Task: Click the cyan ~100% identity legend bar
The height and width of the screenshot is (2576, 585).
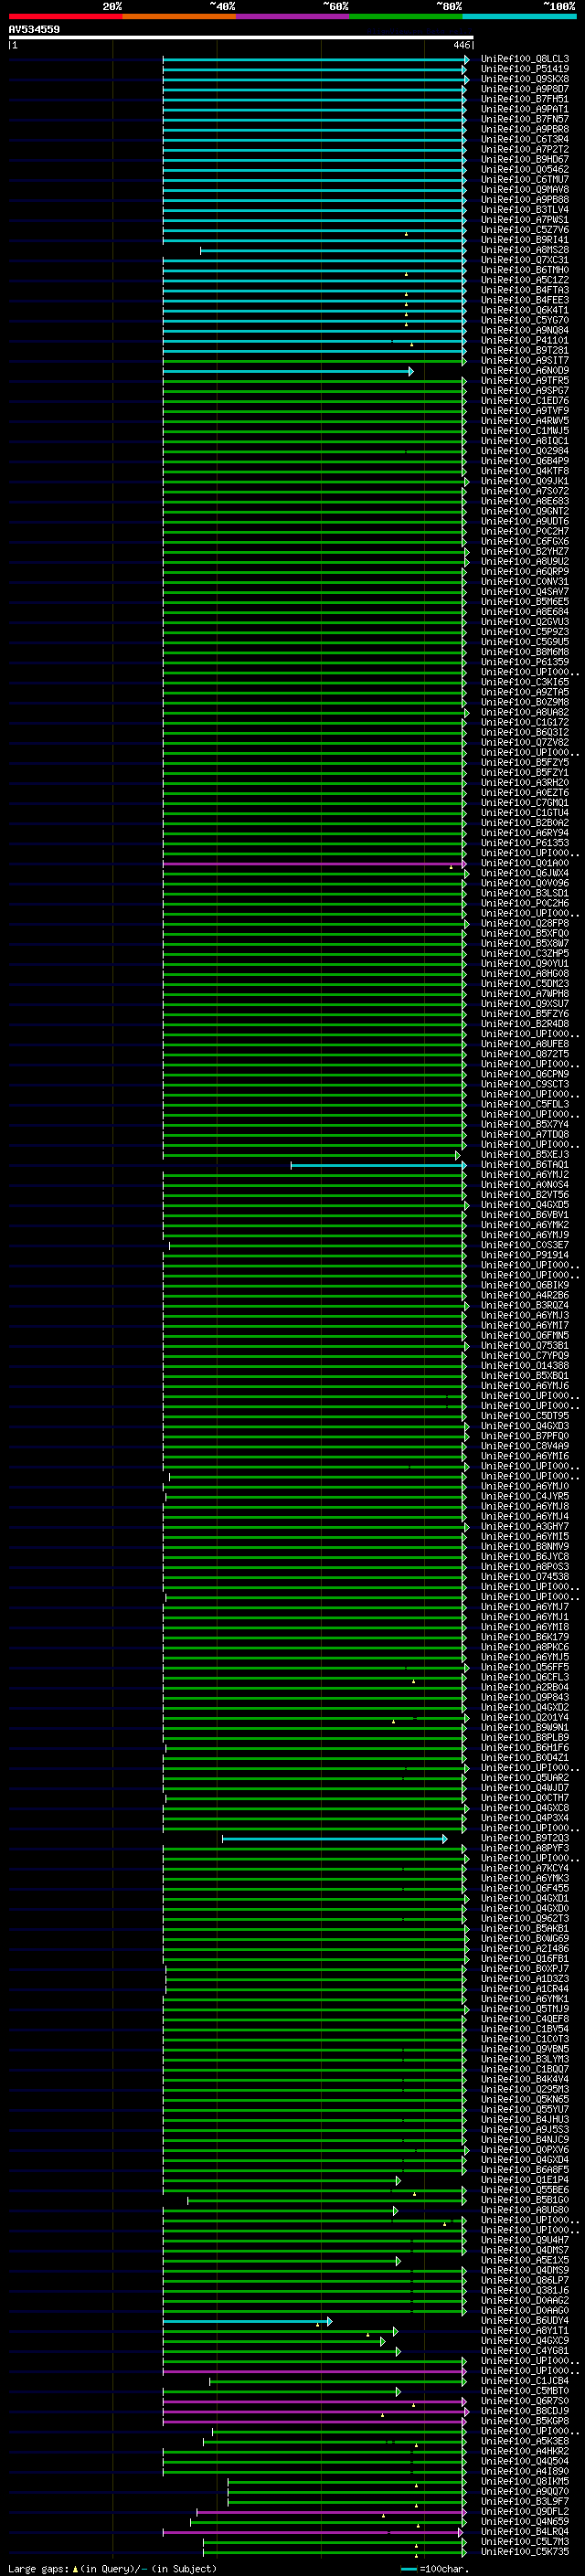Action: tap(519, 16)
